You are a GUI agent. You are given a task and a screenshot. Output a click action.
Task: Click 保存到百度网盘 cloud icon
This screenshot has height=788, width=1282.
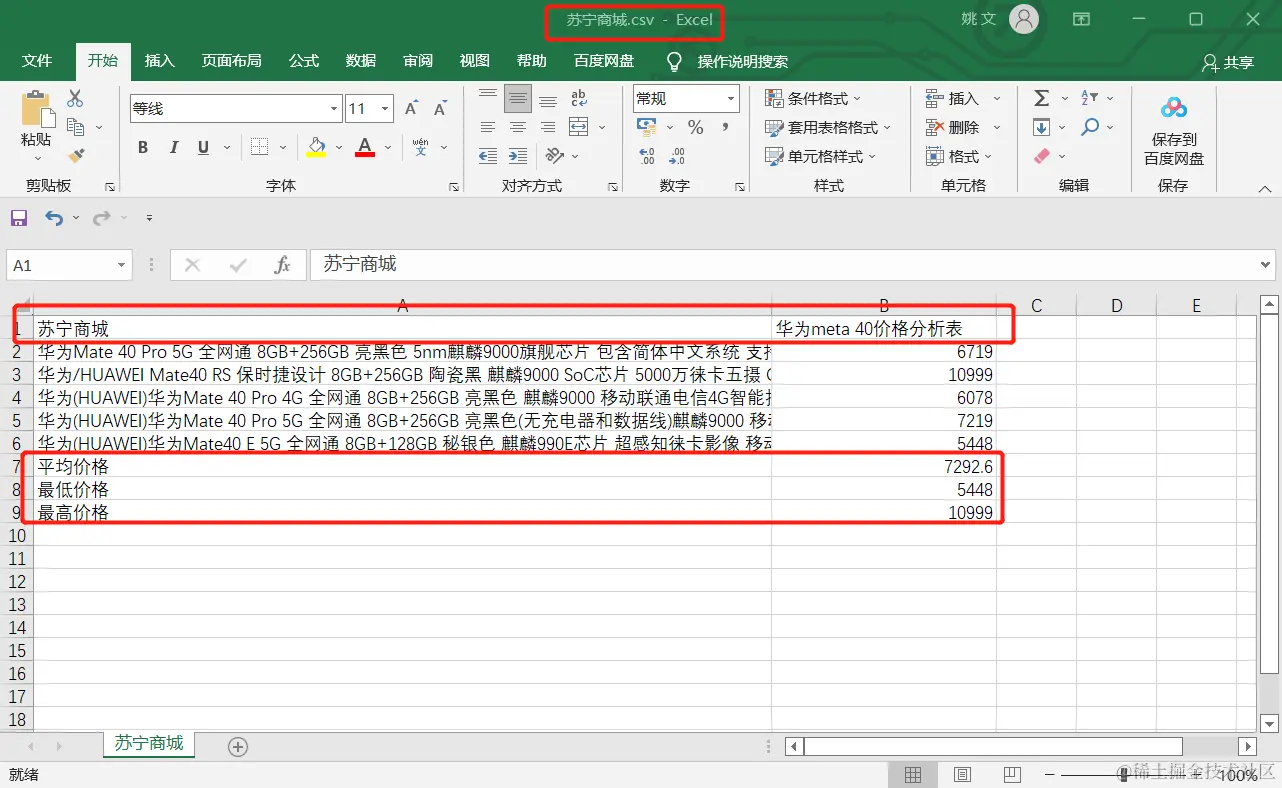tap(1173, 108)
